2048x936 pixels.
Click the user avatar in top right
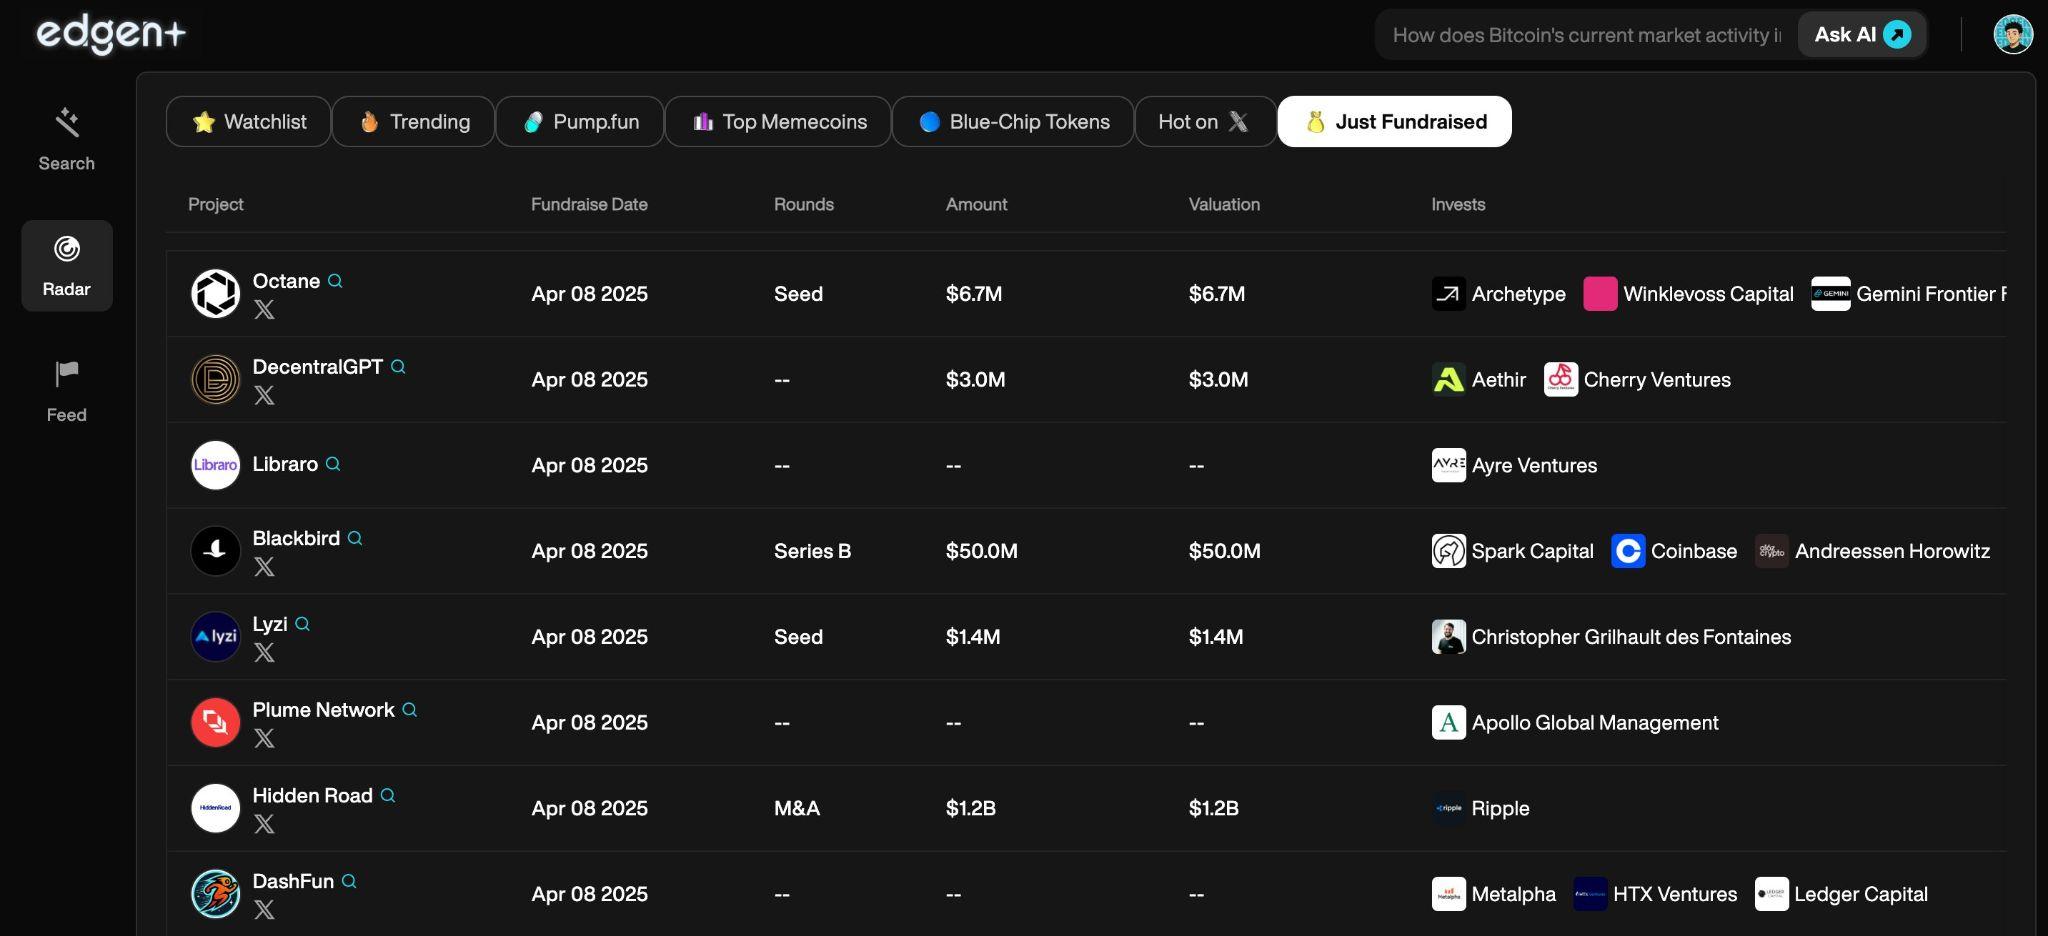point(2012,35)
